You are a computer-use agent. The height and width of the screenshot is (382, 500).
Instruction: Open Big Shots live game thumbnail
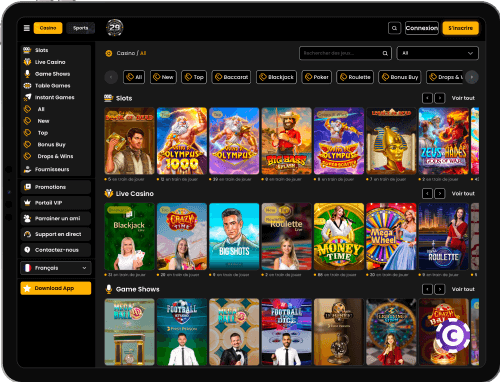(x=234, y=236)
